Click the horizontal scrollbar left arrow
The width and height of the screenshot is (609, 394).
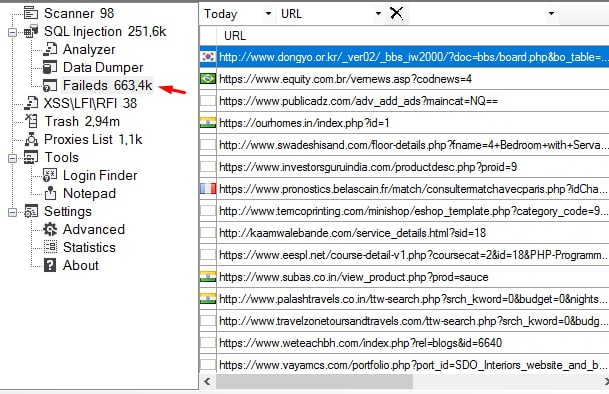point(207,382)
